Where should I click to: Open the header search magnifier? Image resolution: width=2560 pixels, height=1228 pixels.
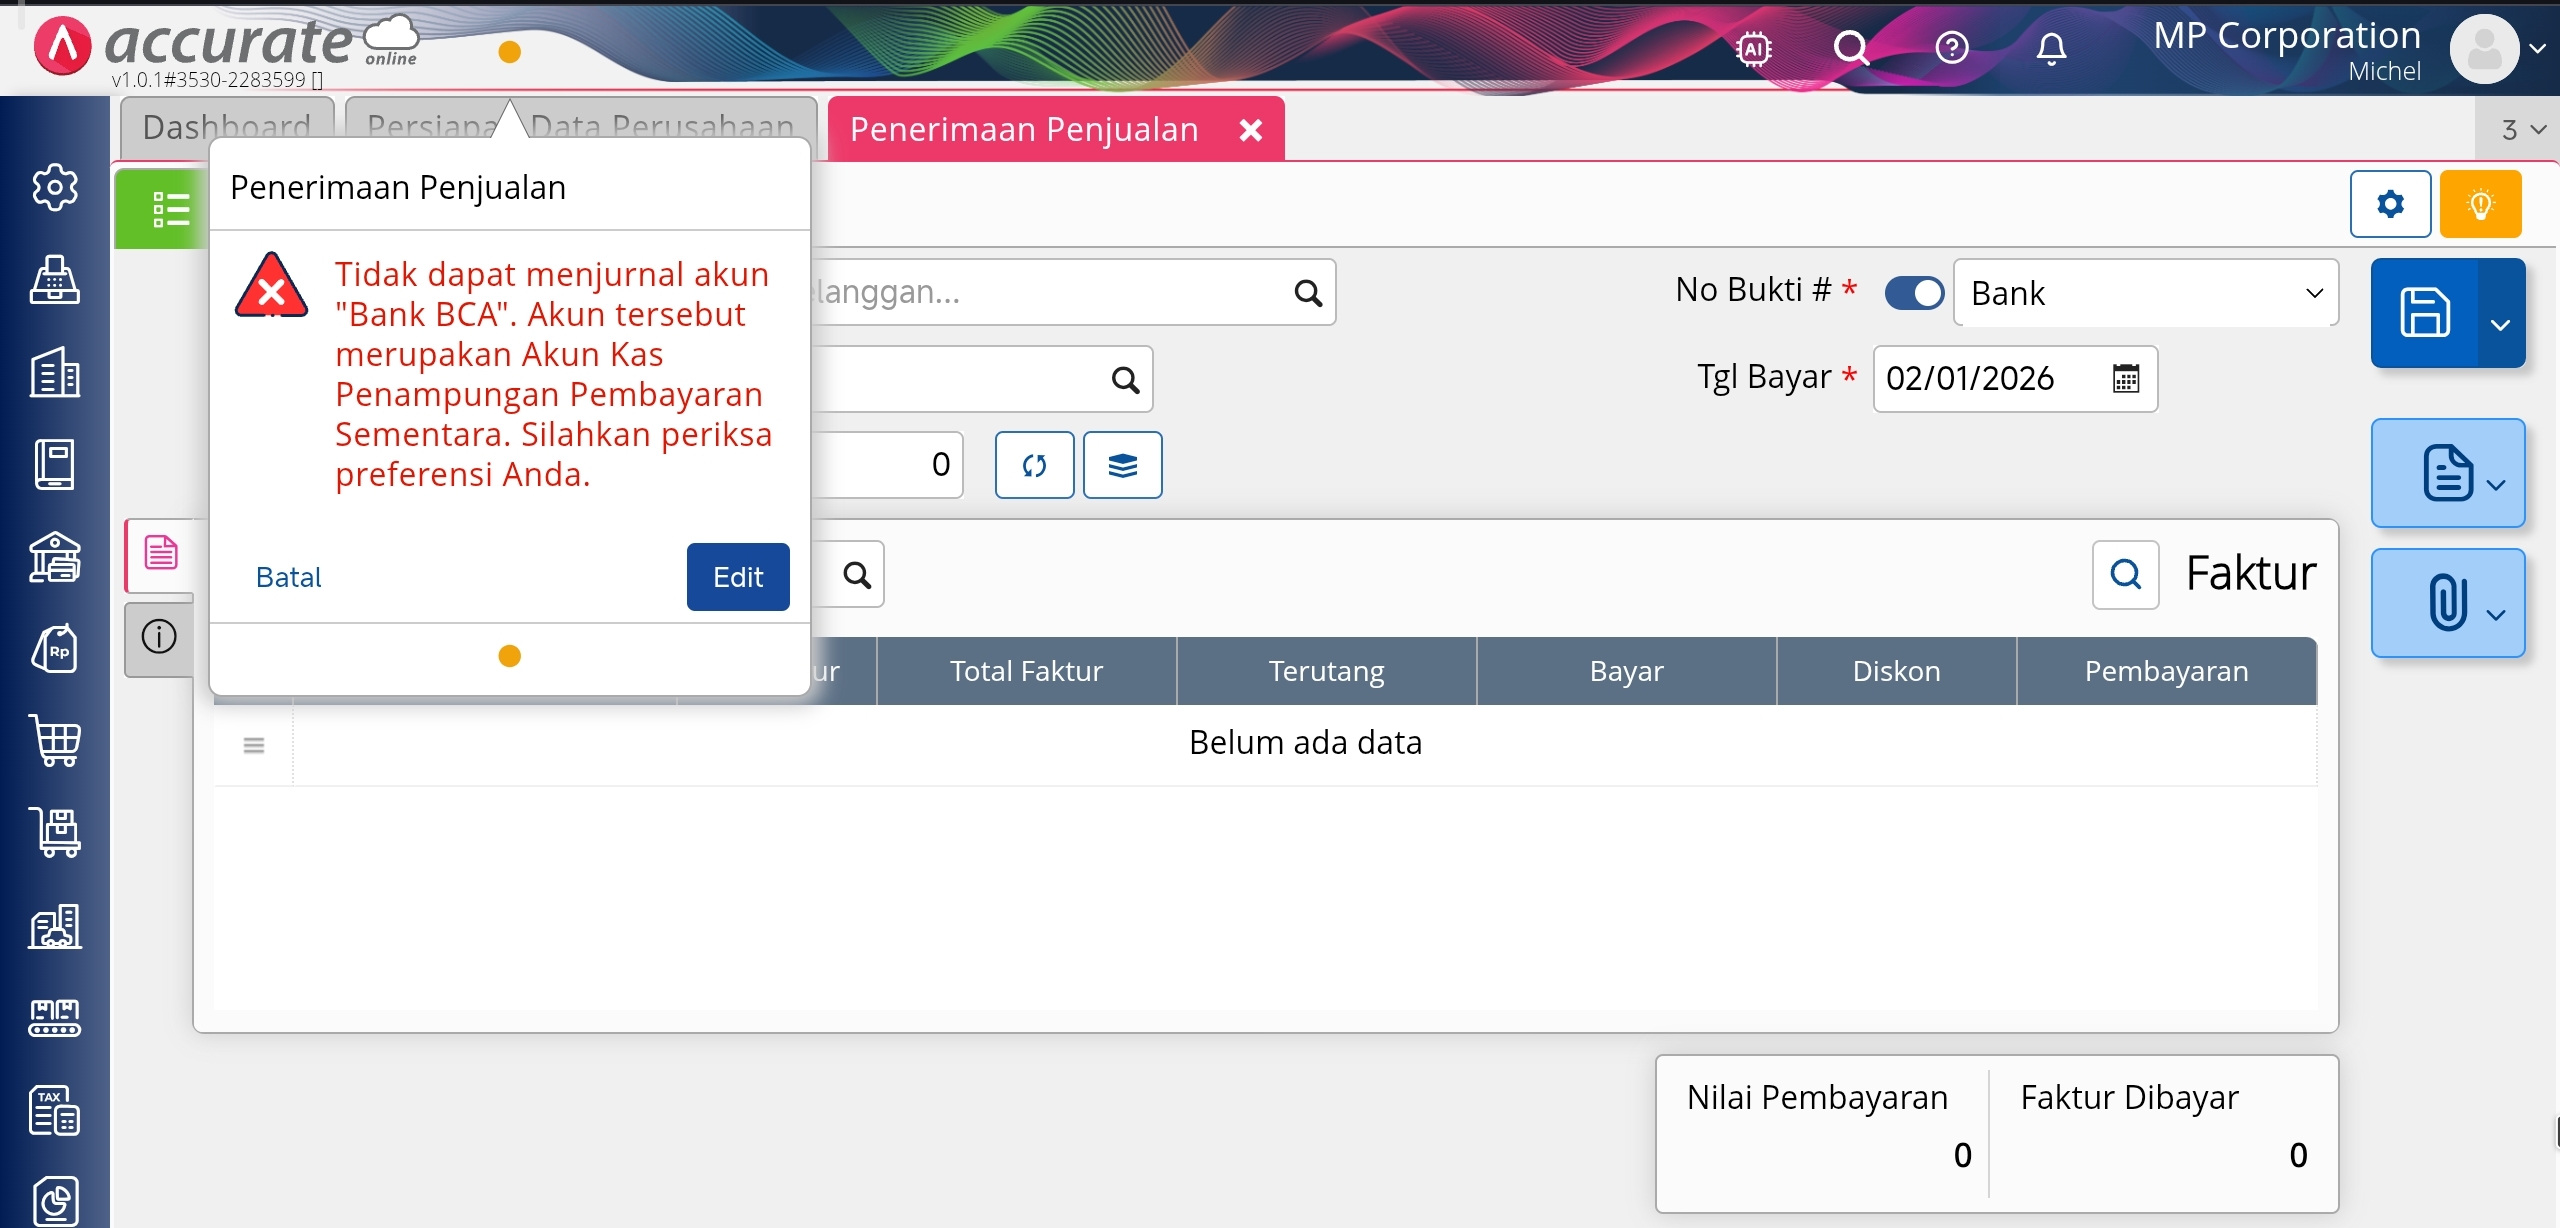[1851, 48]
